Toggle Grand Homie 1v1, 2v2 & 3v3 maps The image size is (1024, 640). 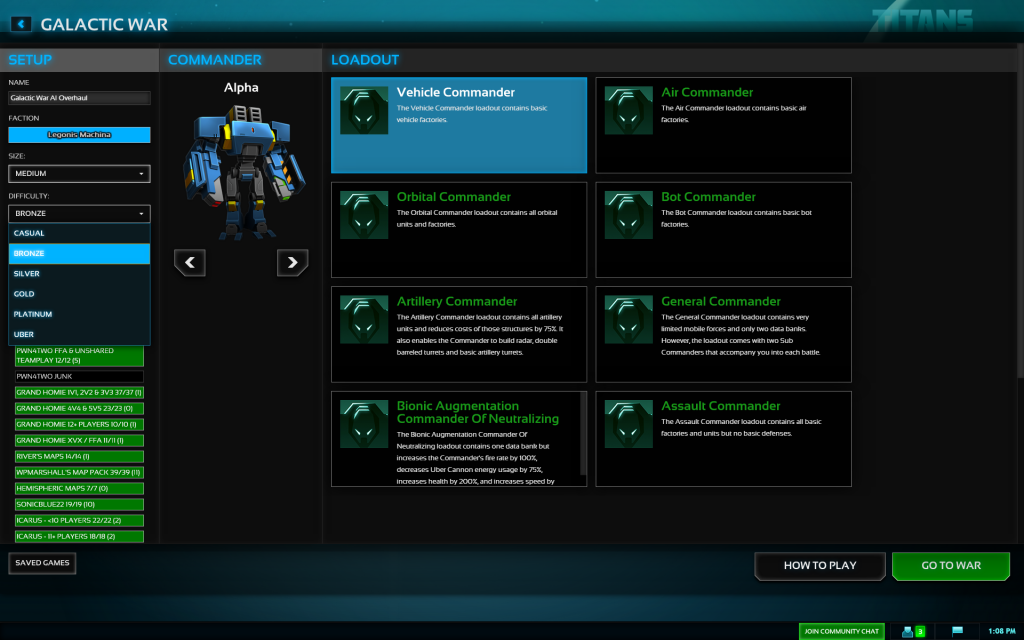pyautogui.click(x=79, y=392)
